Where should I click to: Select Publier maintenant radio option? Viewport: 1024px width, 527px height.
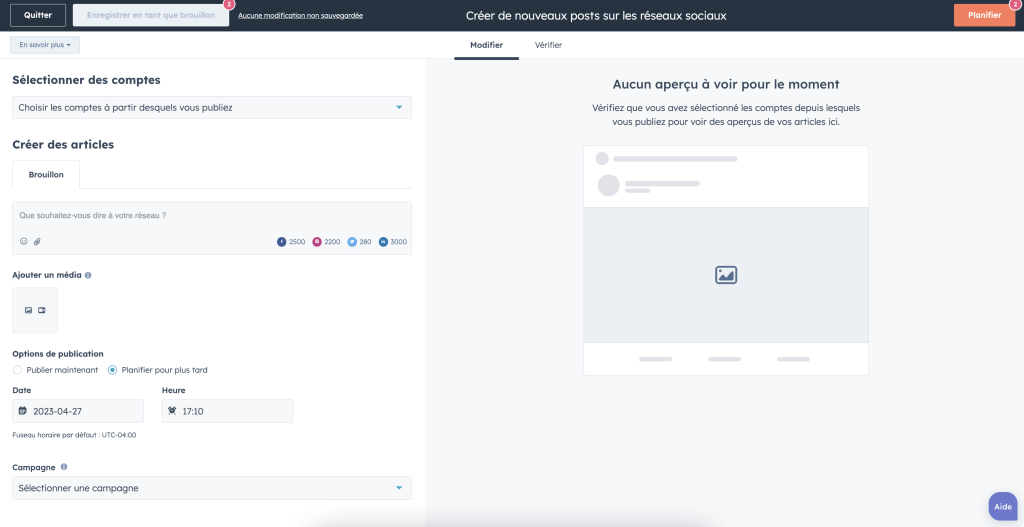18,370
